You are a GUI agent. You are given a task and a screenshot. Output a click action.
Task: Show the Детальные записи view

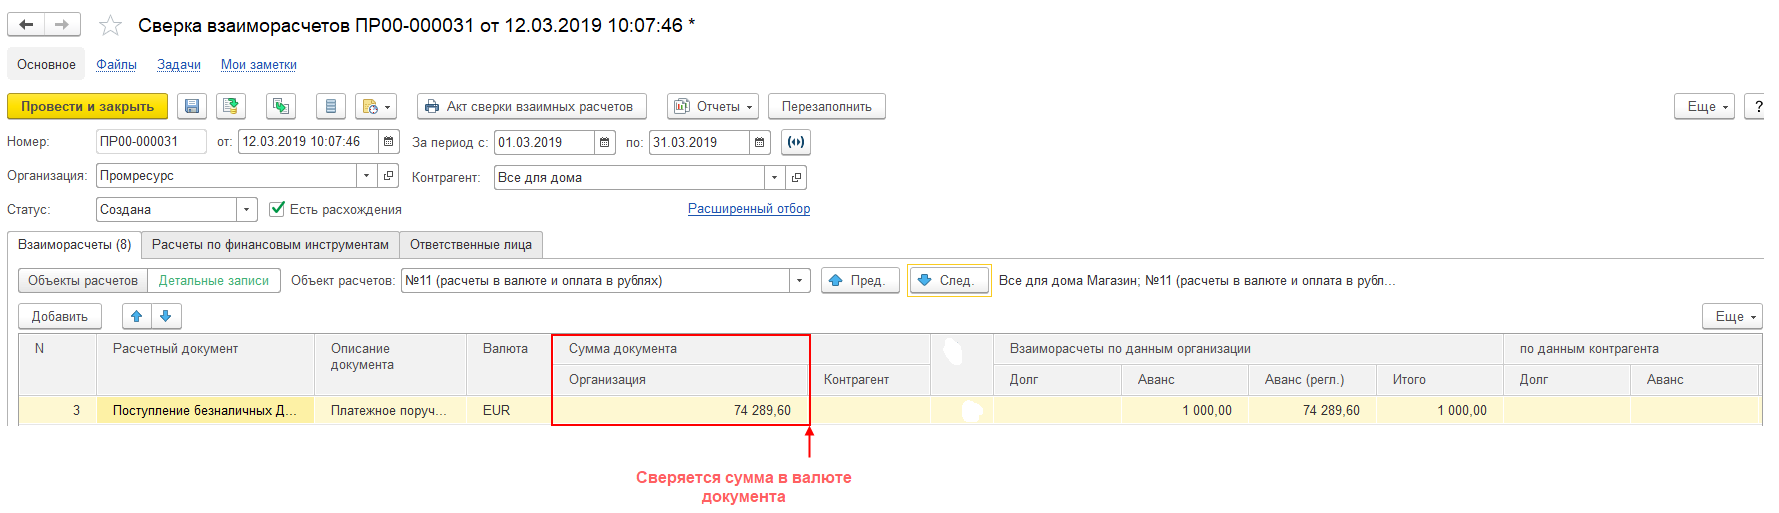[x=214, y=281]
